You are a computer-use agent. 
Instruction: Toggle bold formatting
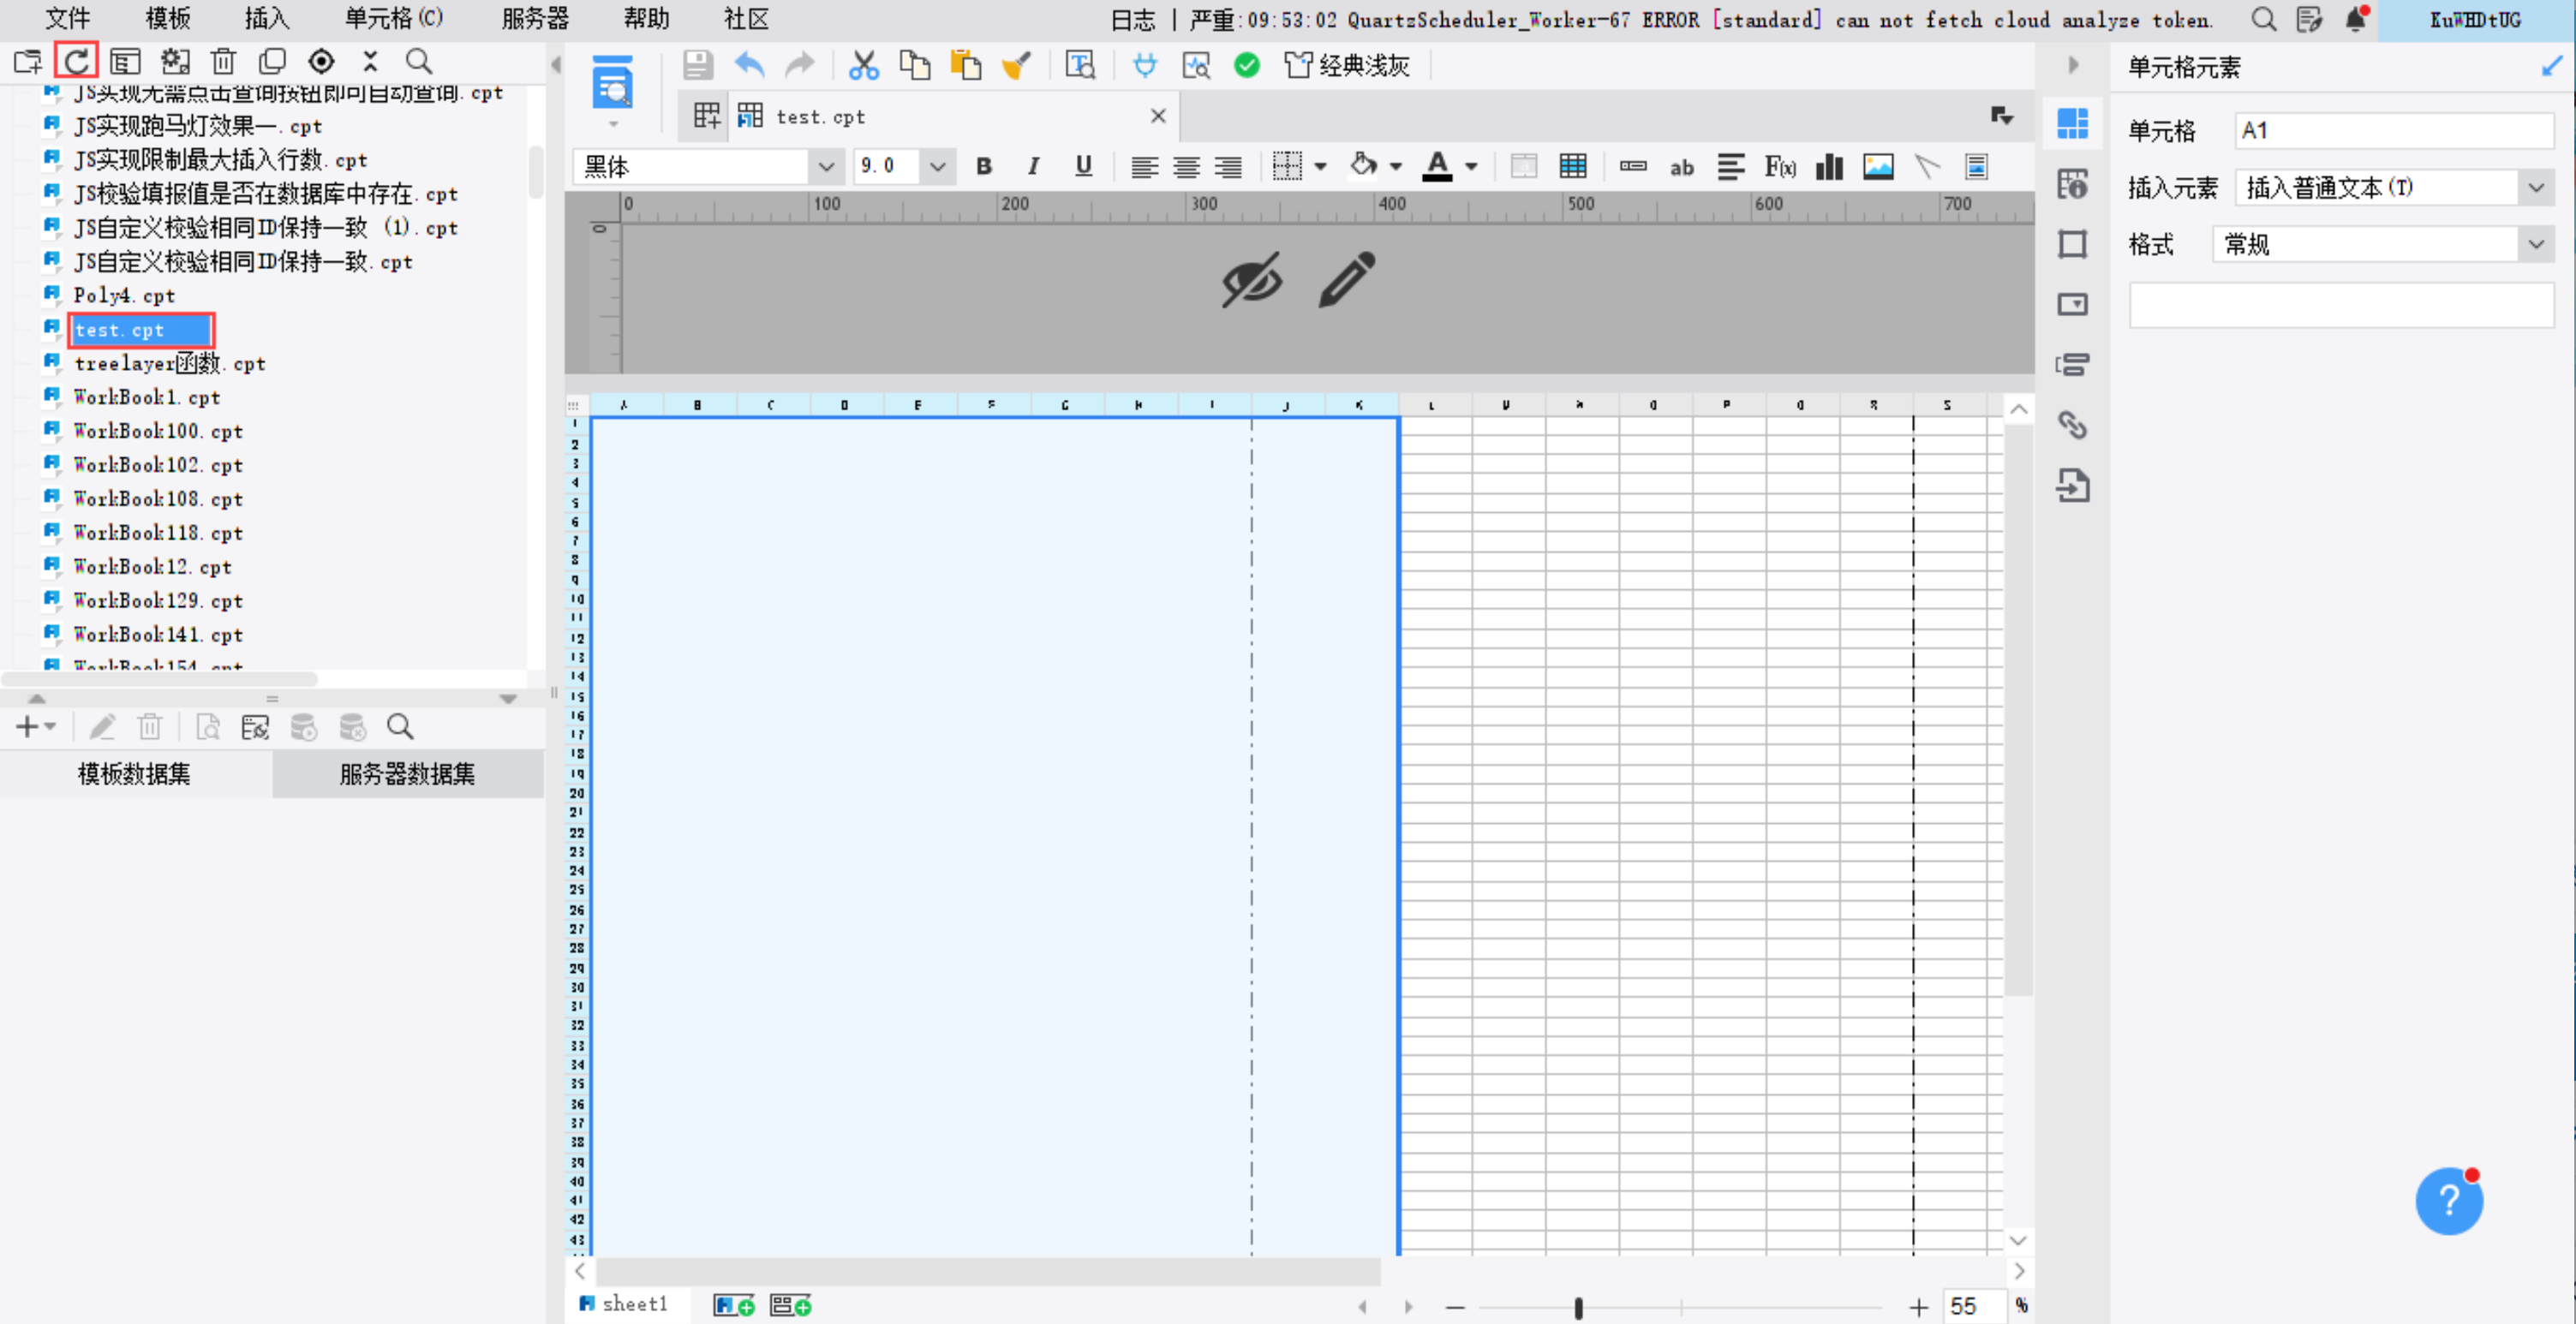click(x=984, y=167)
